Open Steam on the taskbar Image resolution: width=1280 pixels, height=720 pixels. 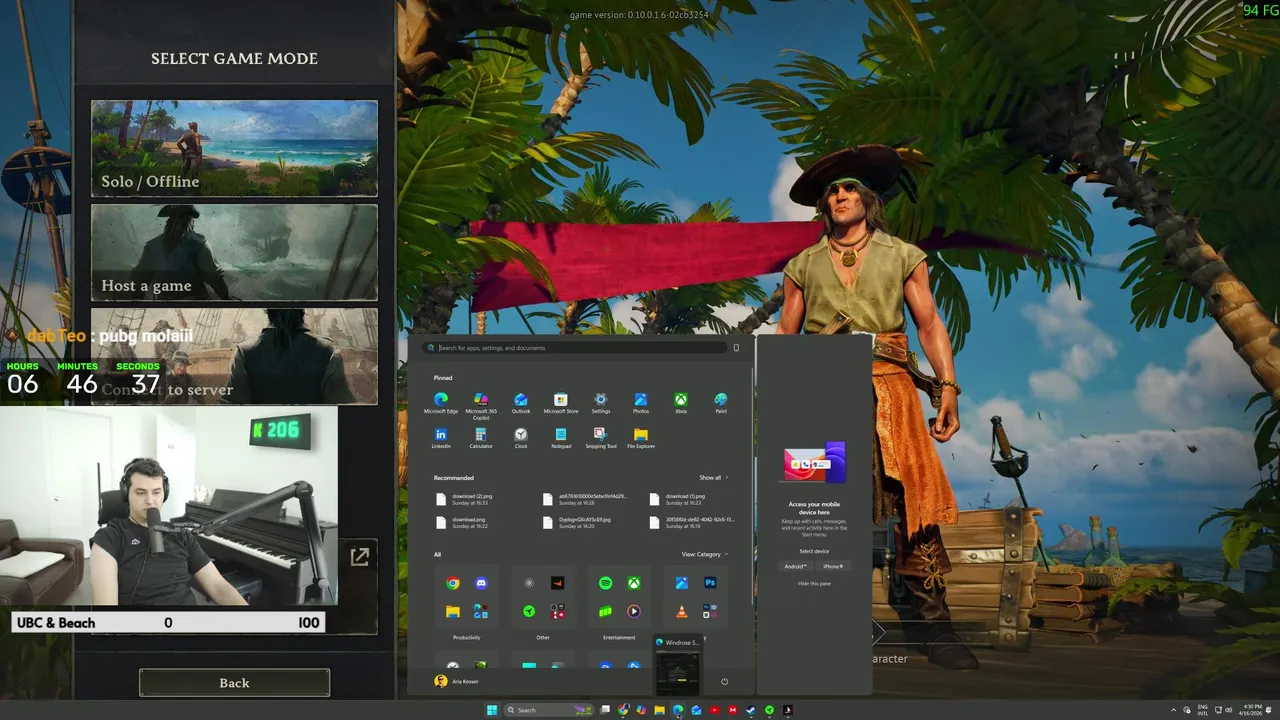point(751,710)
